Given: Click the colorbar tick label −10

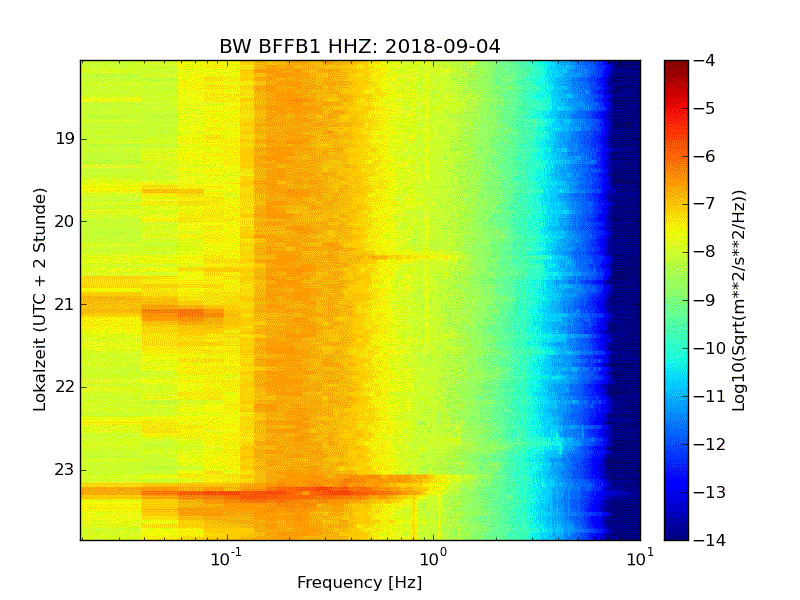Looking at the screenshot, I should pos(709,348).
